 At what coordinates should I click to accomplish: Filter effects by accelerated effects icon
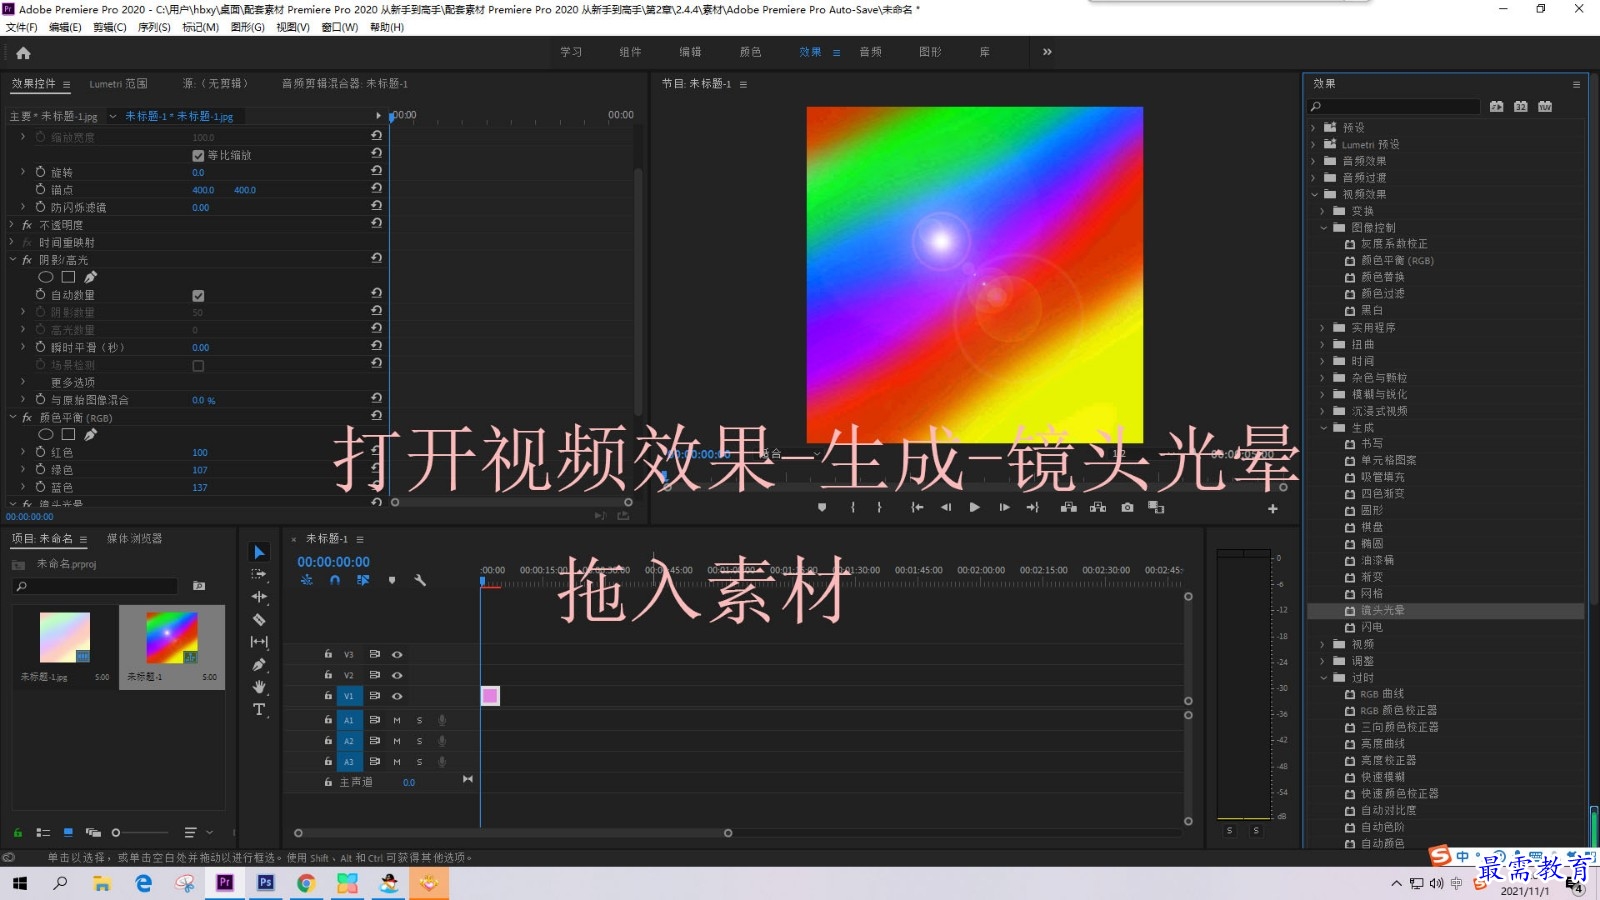1496,106
